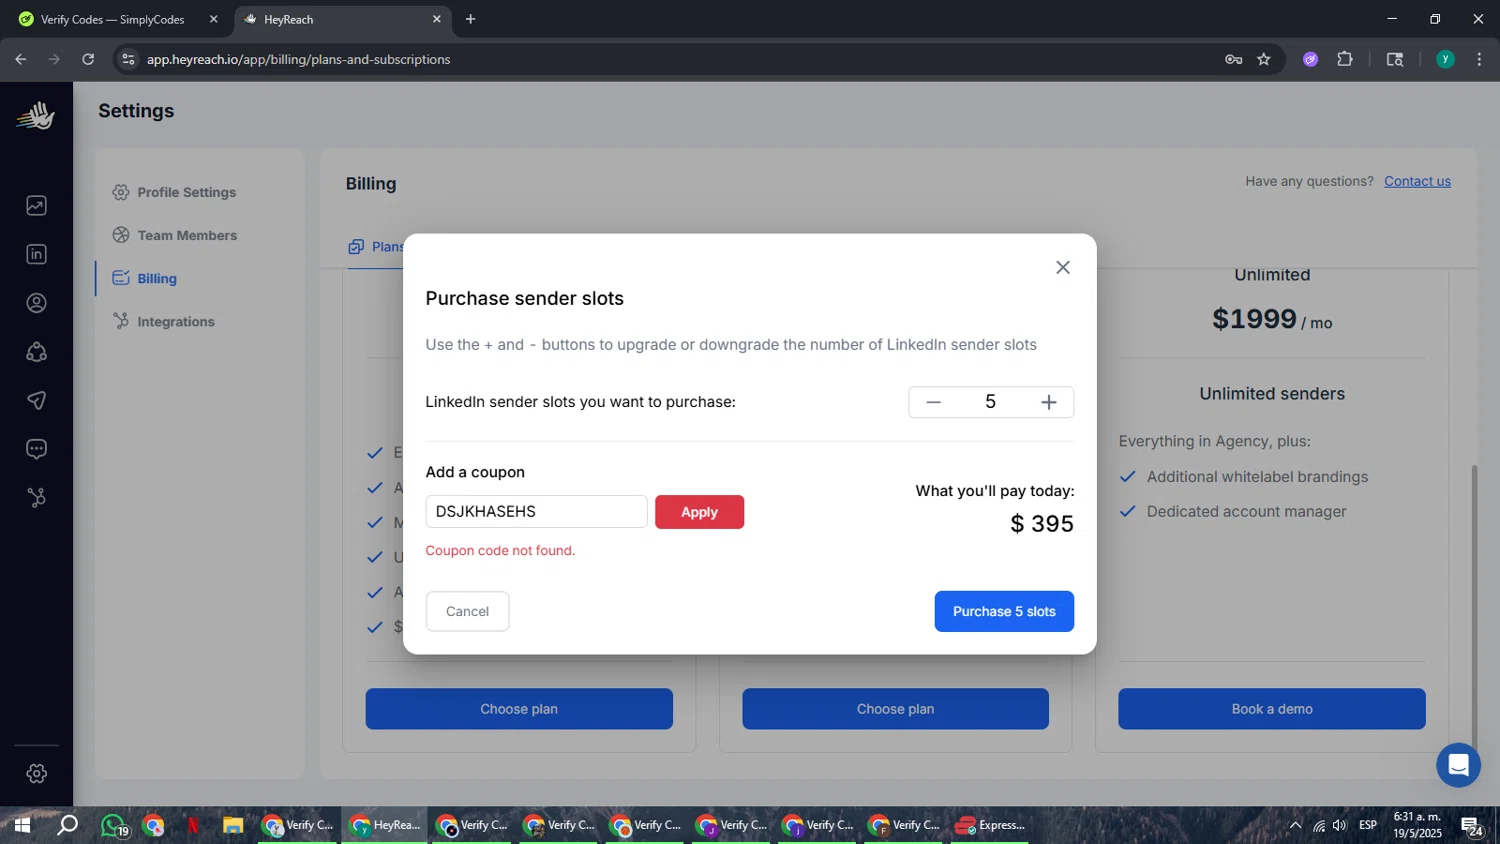Close the SimplyCodes browser tab
This screenshot has width=1500, height=844.
(x=213, y=19)
